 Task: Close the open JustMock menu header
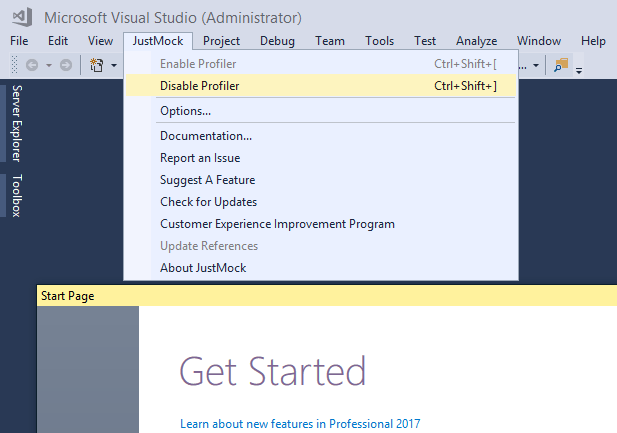click(158, 41)
